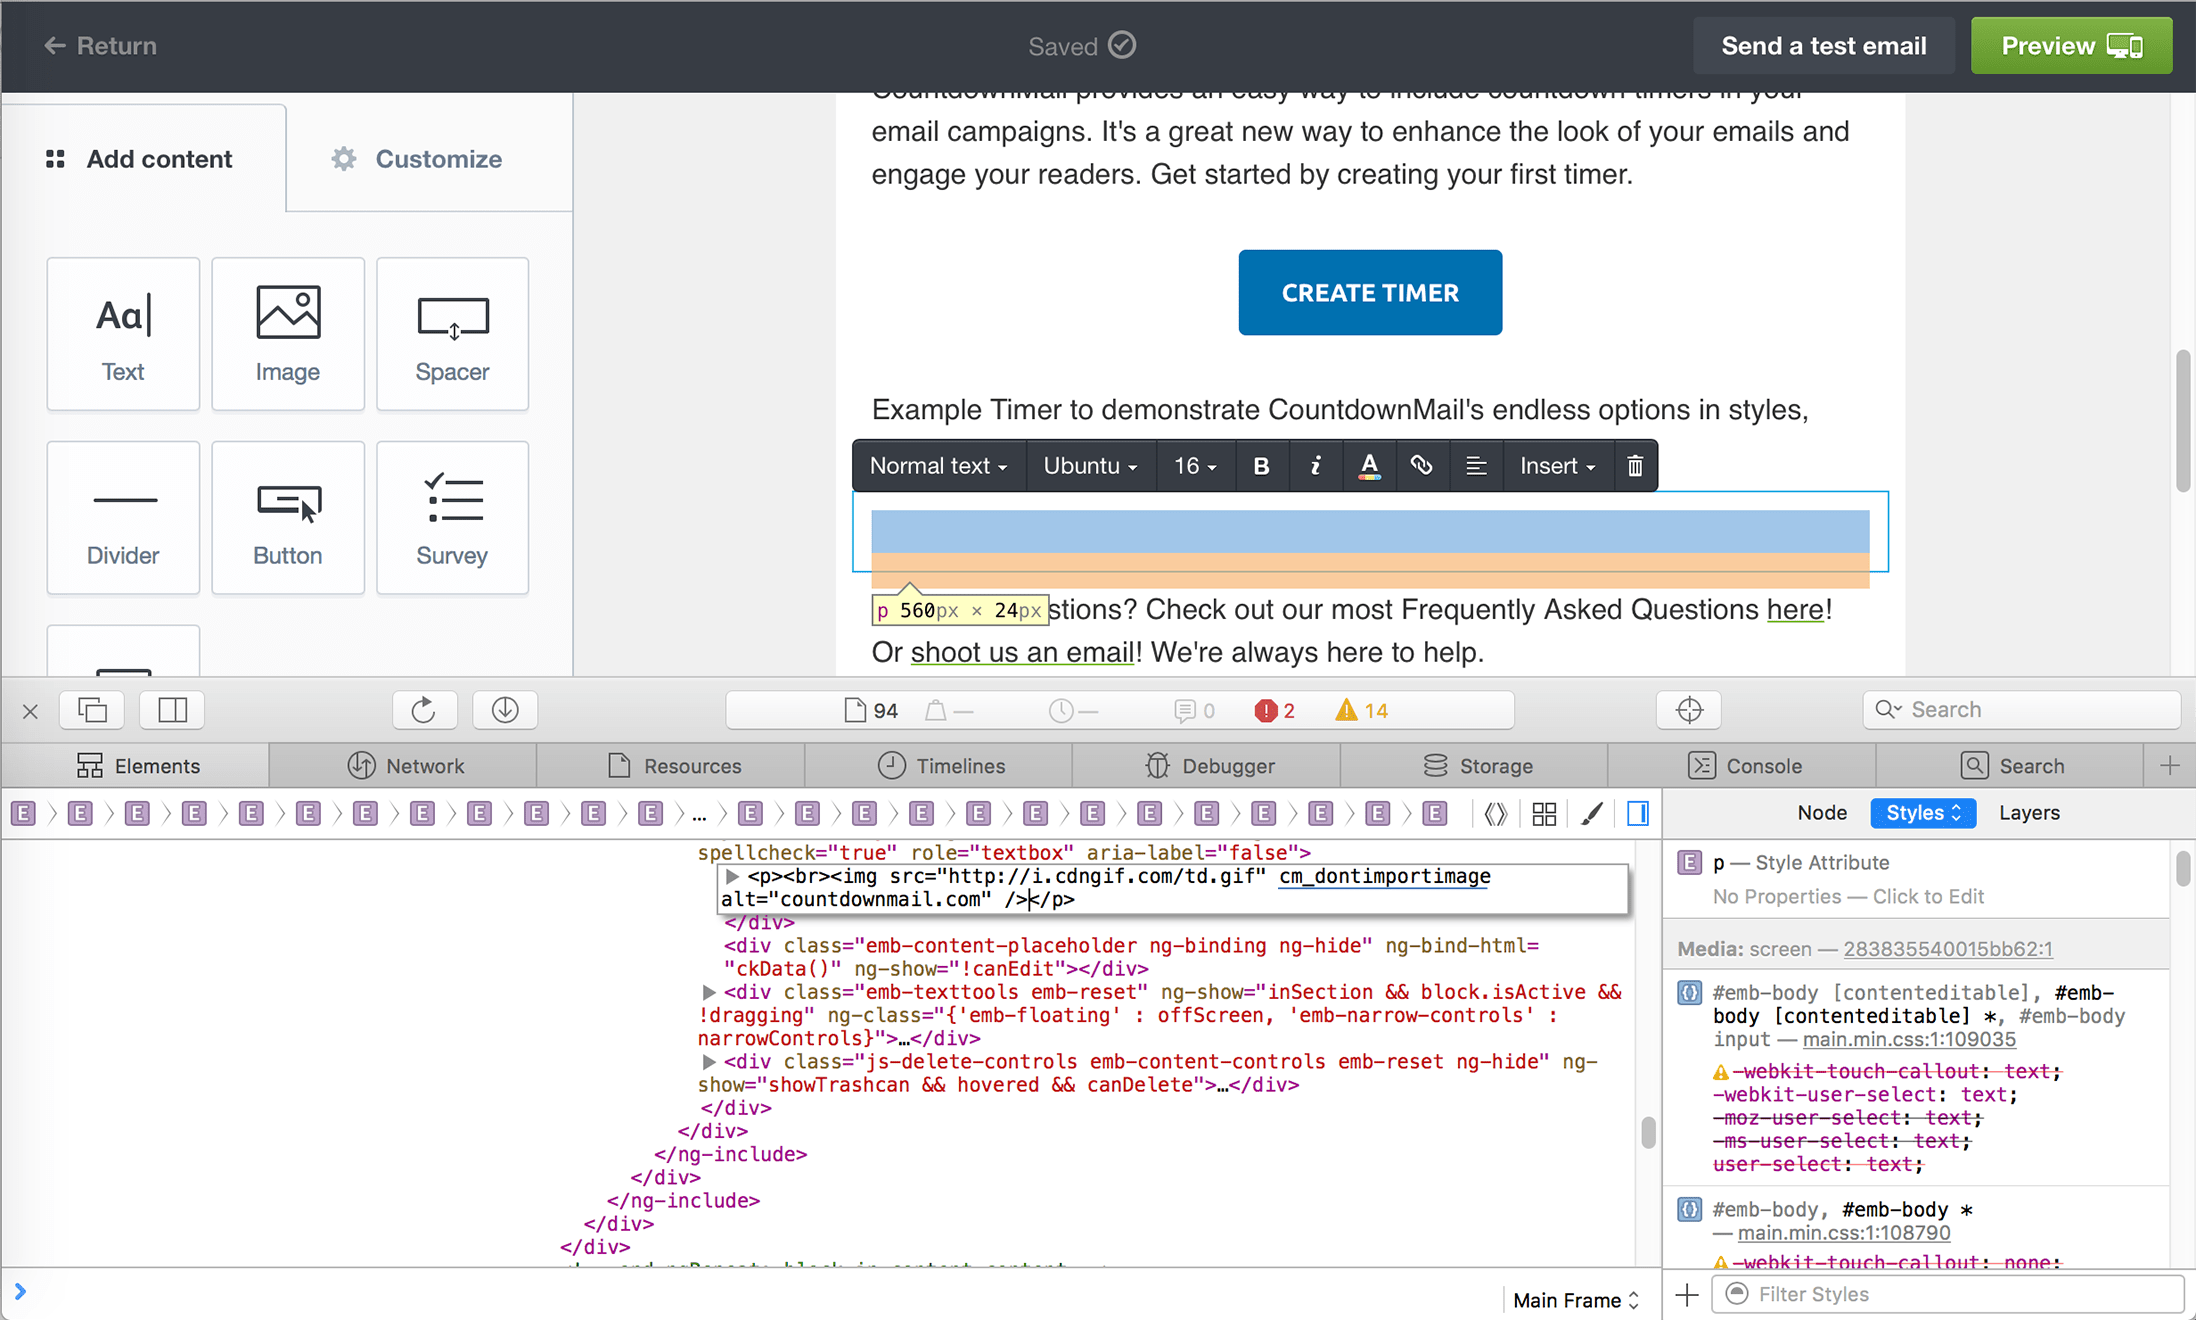This screenshot has height=1320, width=2196.
Task: Open the font color picker
Action: click(1369, 465)
